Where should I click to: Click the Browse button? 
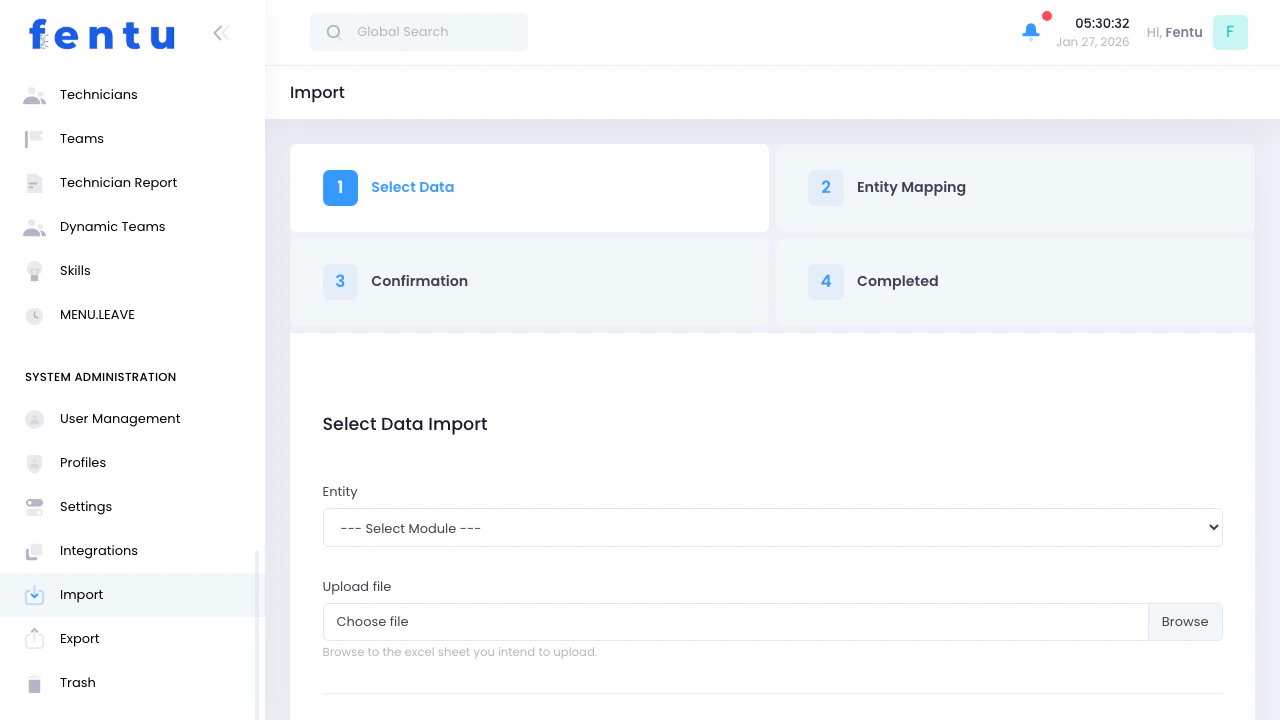[x=1185, y=621]
